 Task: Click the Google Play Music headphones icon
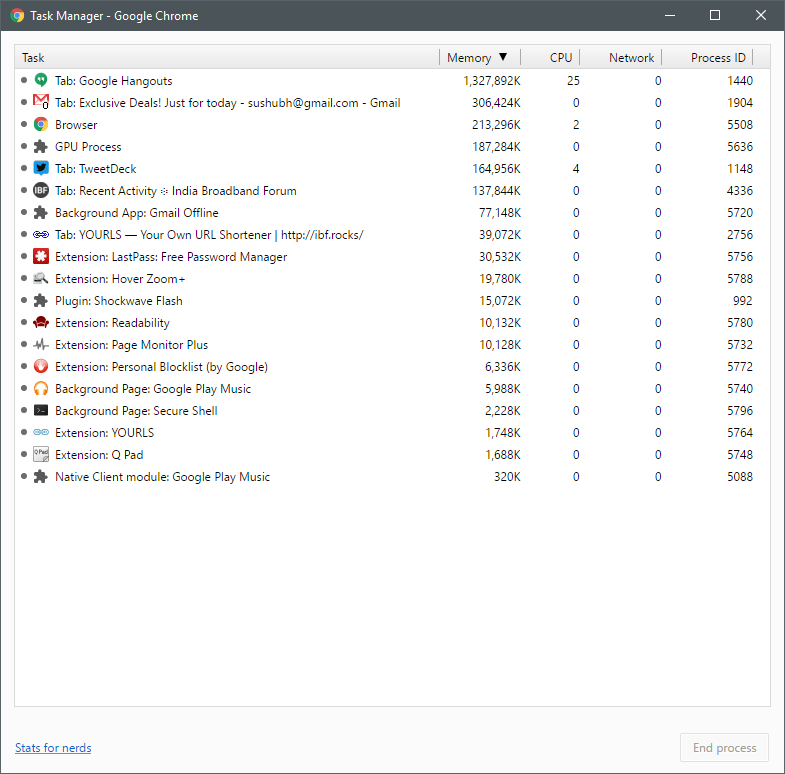point(41,389)
